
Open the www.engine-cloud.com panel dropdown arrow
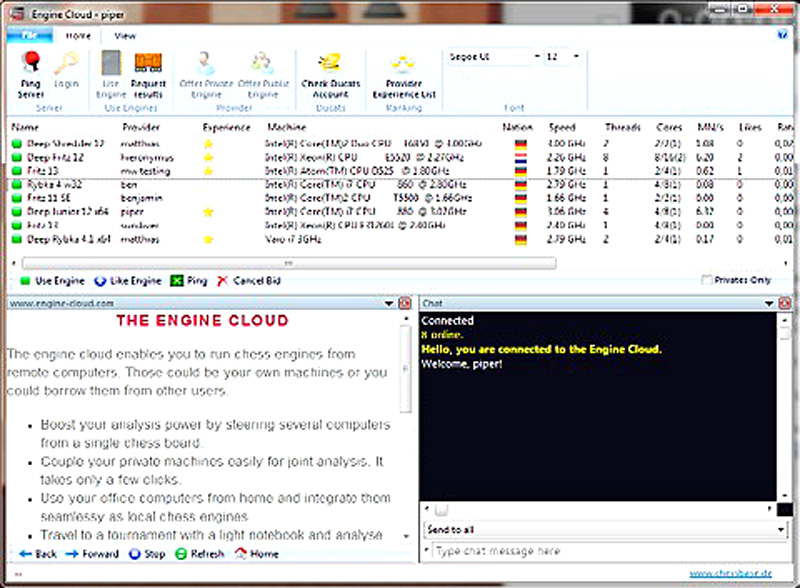pos(389,304)
